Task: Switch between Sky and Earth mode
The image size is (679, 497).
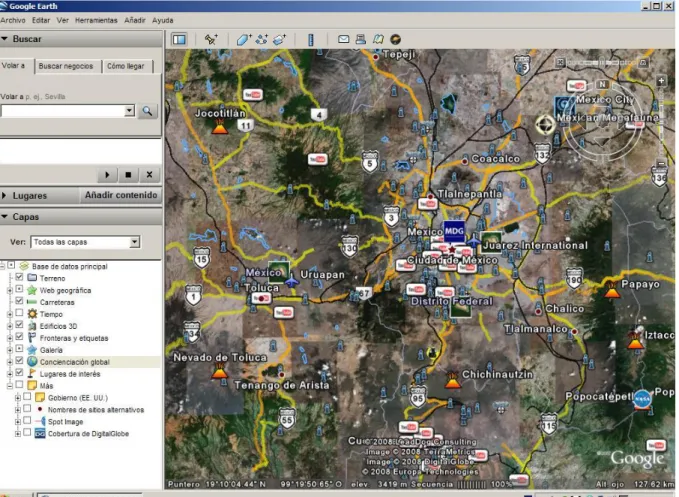Action: pos(395,39)
